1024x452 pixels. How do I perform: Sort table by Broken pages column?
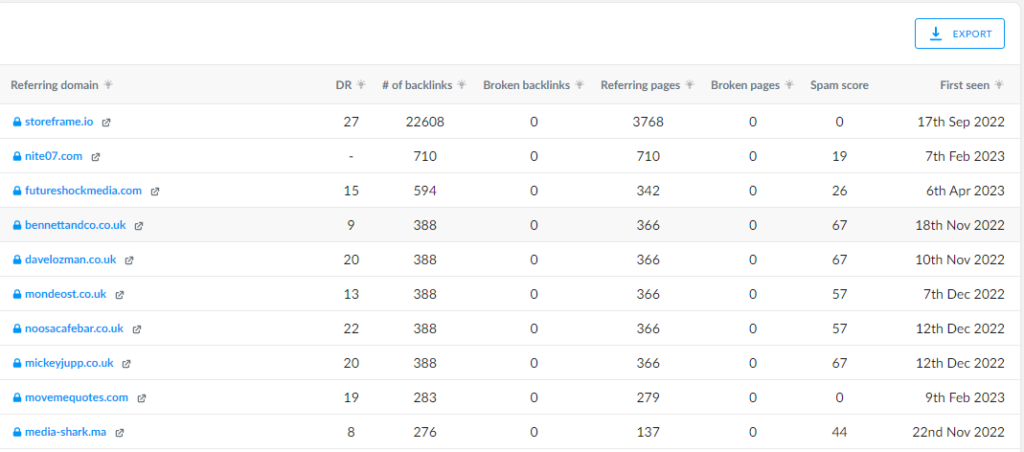coord(745,85)
